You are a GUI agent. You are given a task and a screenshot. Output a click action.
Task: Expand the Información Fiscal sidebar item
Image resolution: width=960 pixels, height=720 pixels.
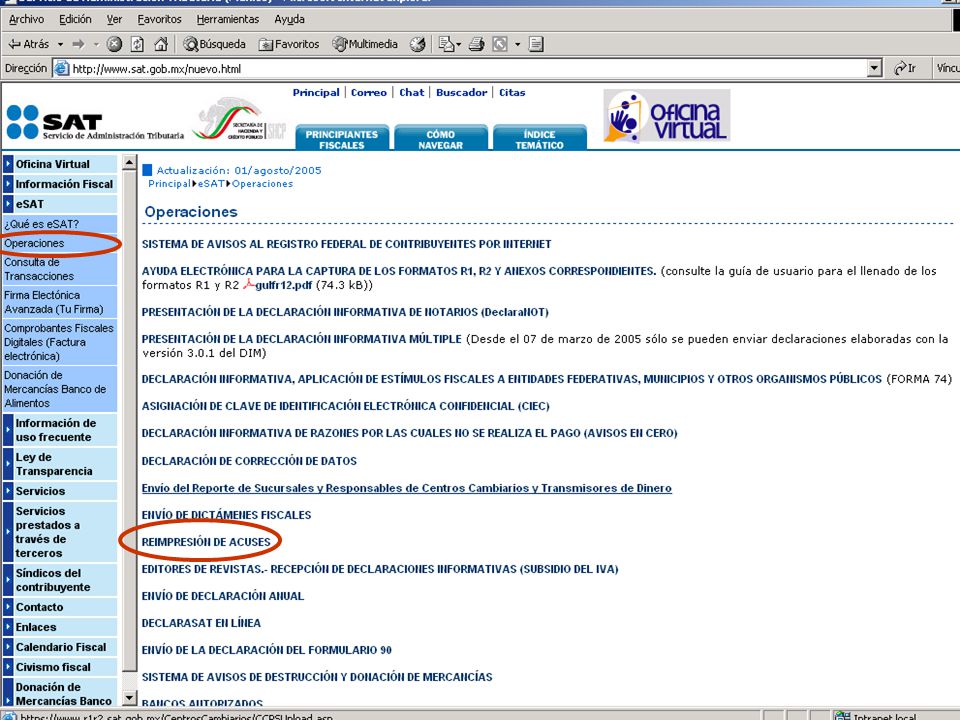[x=59, y=184]
